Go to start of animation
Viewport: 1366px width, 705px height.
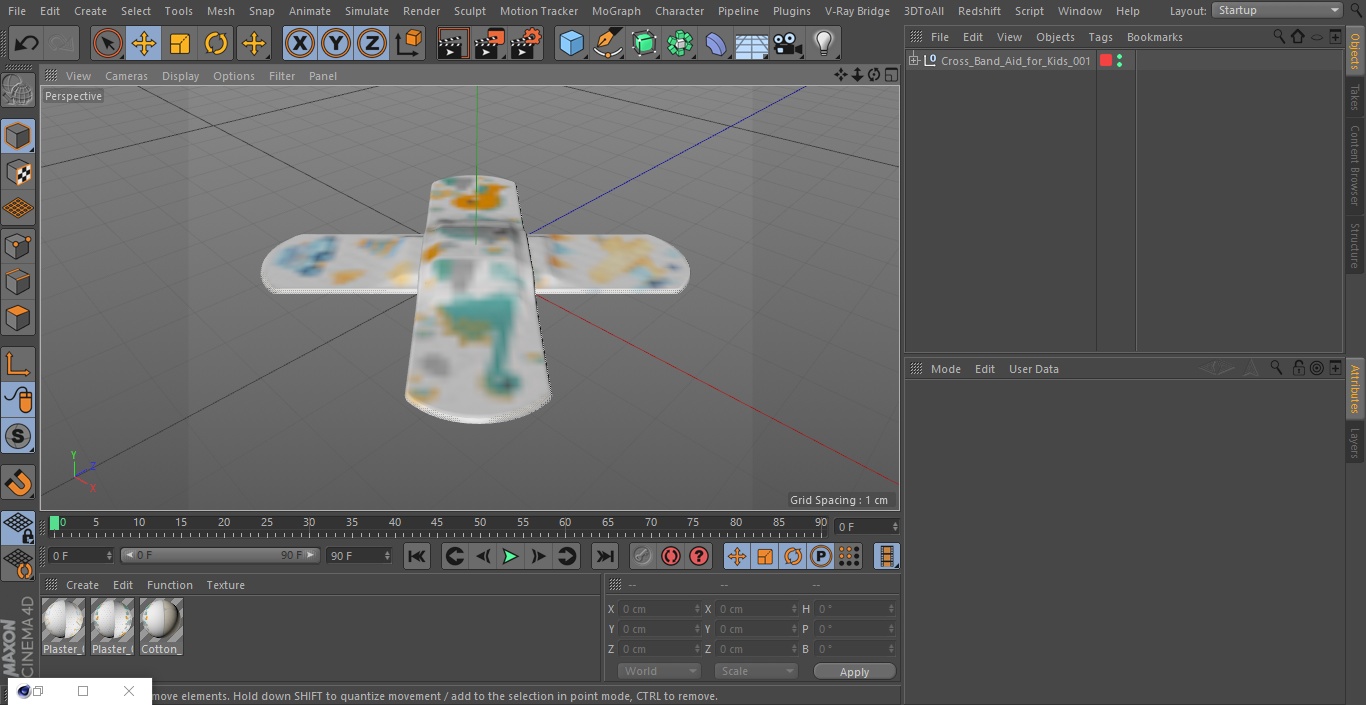417,556
